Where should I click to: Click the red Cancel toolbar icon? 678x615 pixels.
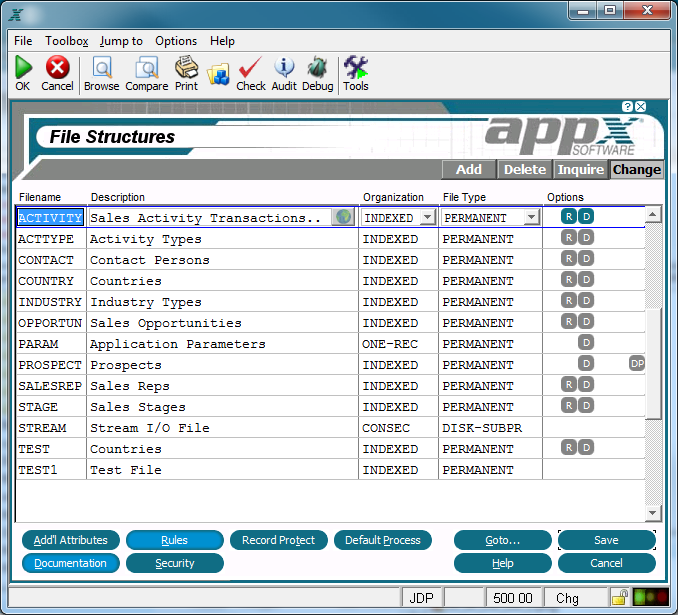(57, 67)
